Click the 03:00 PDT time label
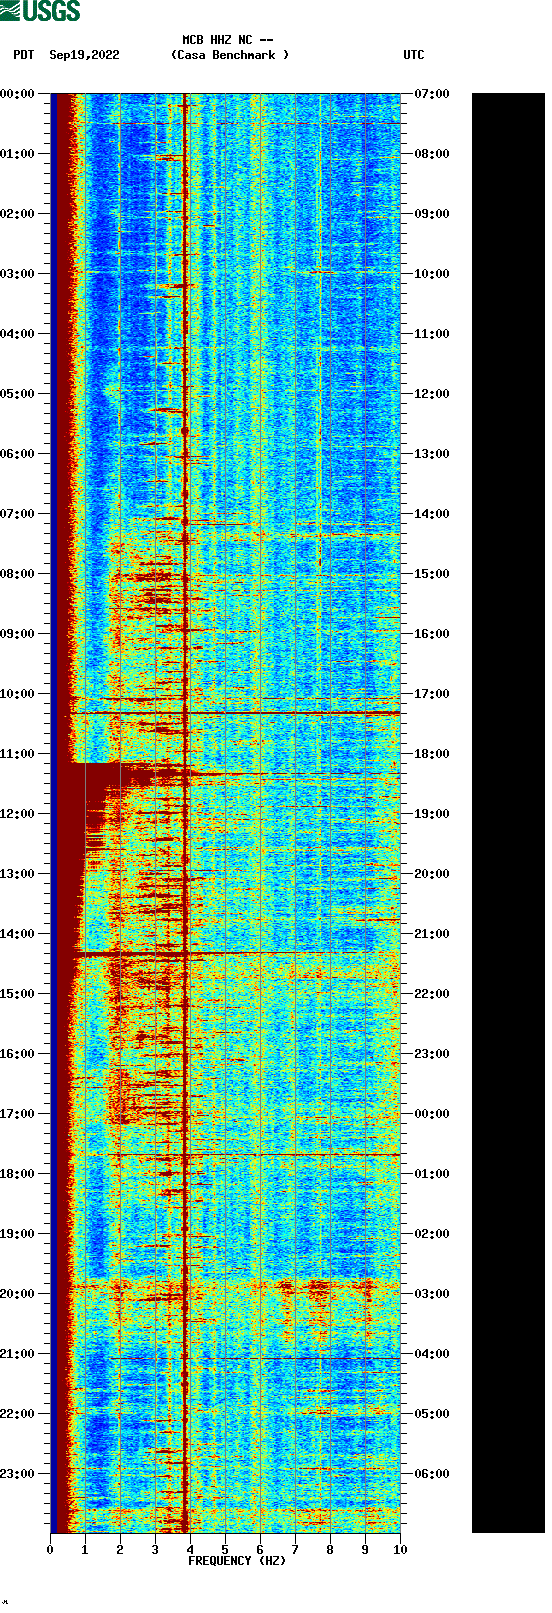Image resolution: width=552 pixels, height=1613 pixels. pos(17,274)
